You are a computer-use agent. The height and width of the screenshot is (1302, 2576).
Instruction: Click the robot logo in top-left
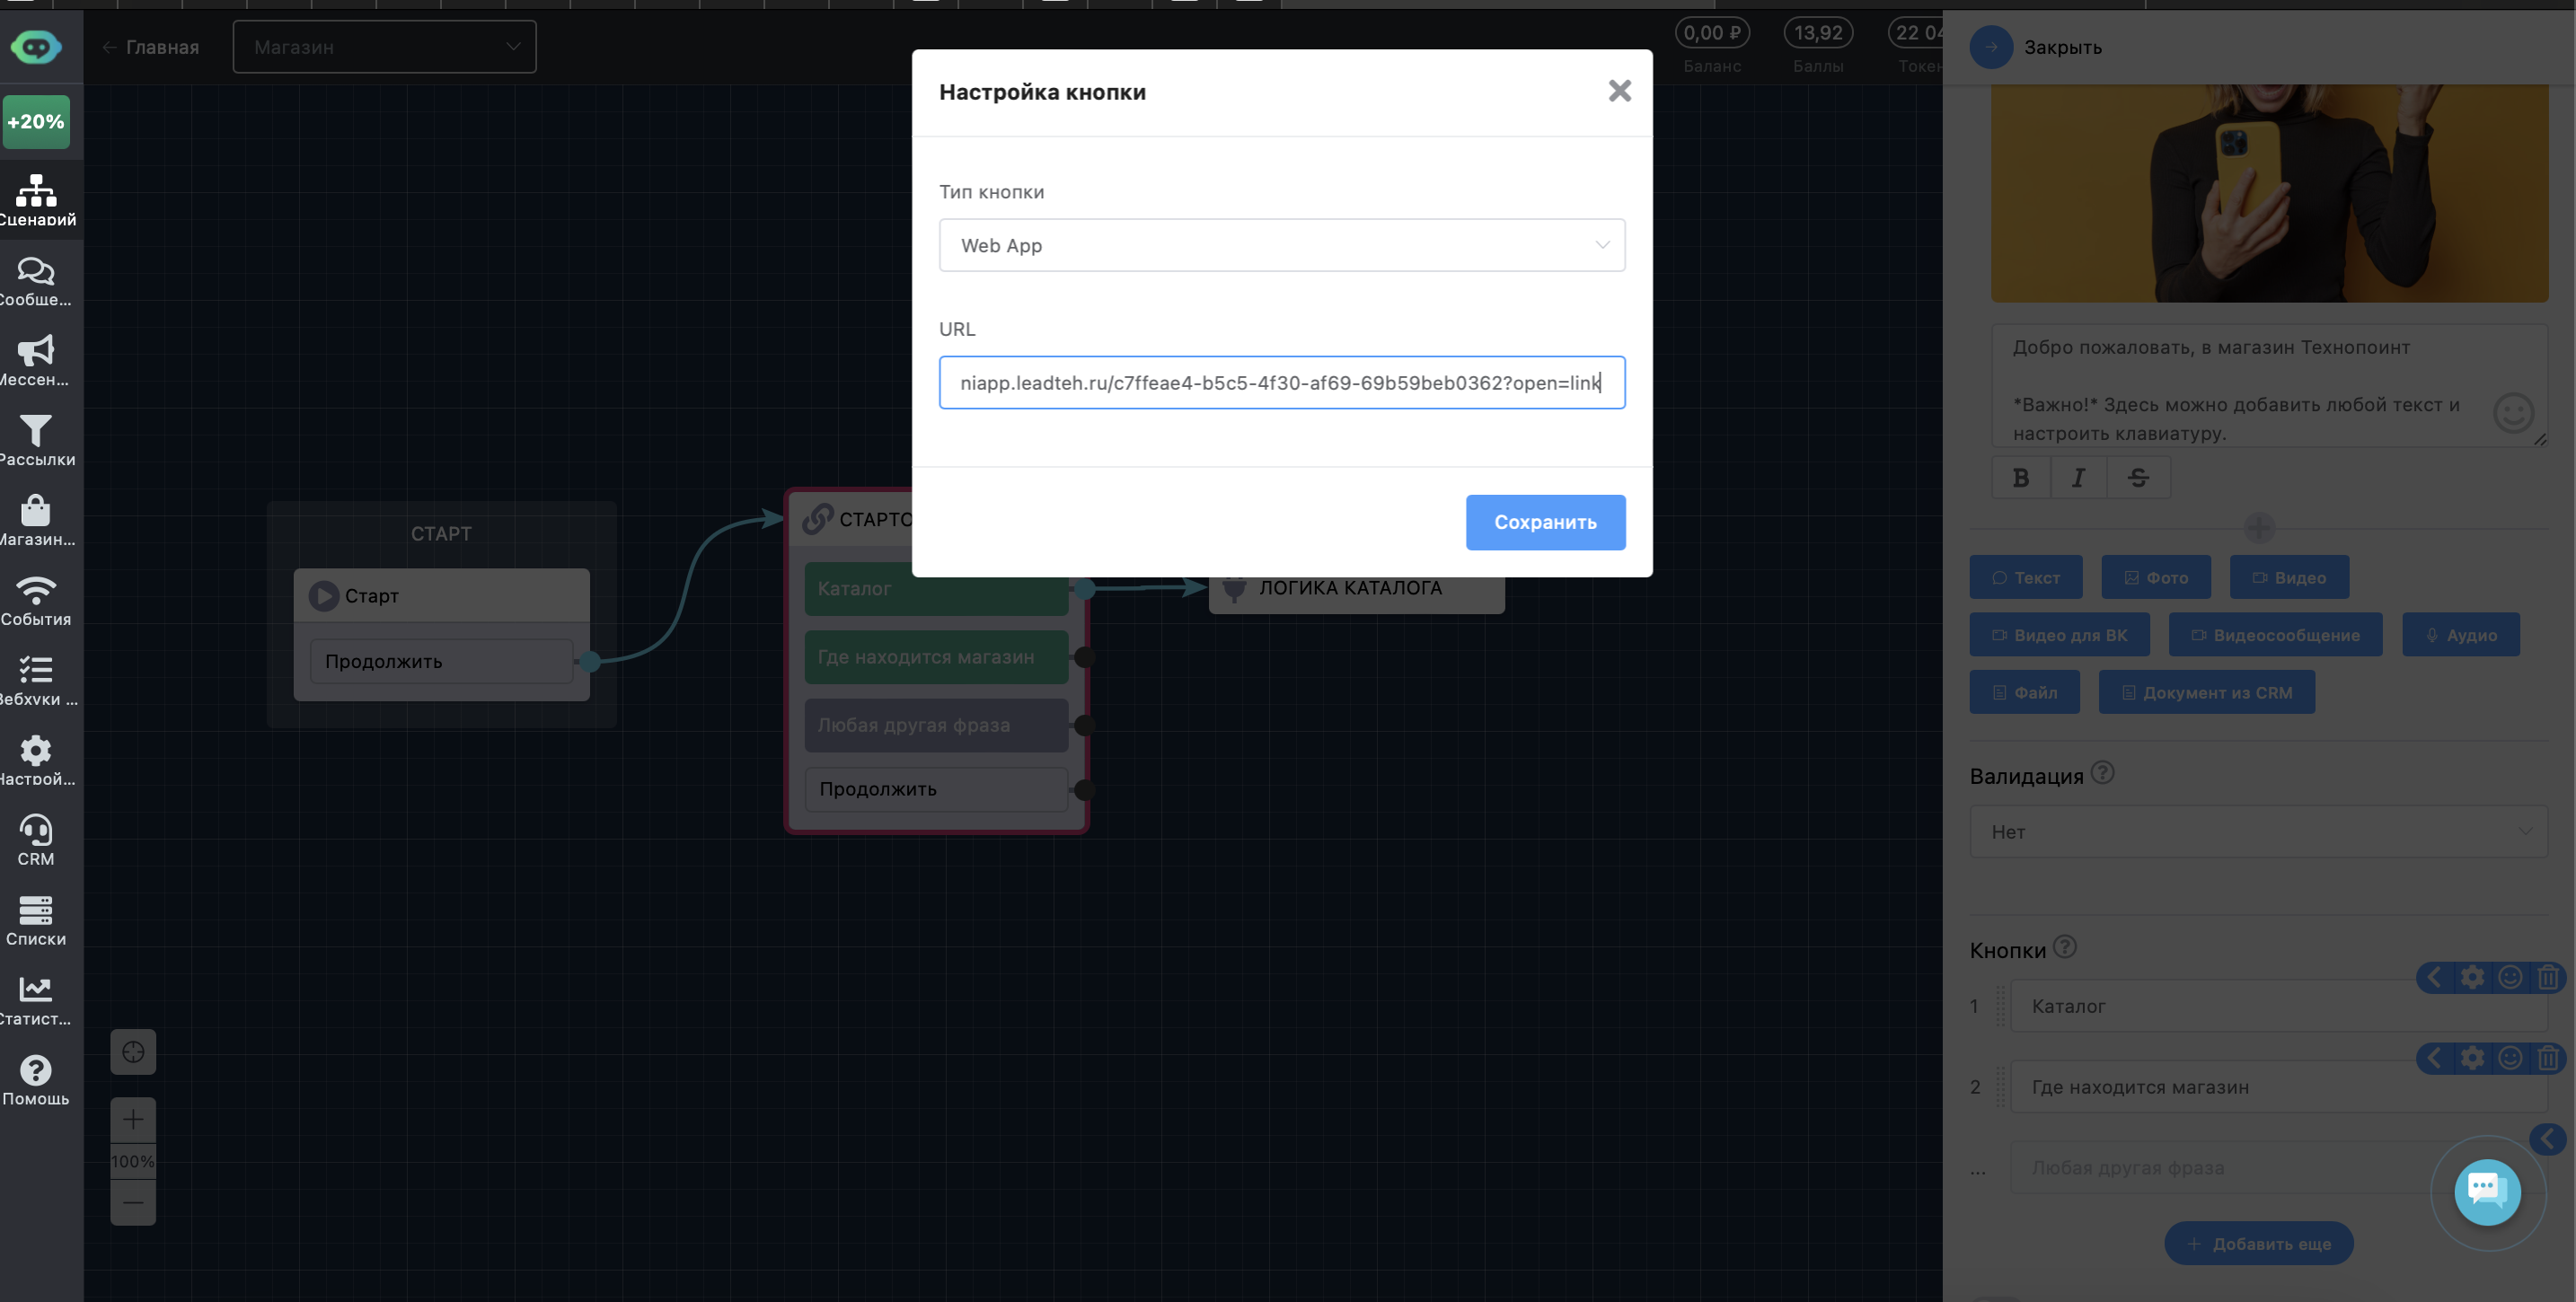36,47
